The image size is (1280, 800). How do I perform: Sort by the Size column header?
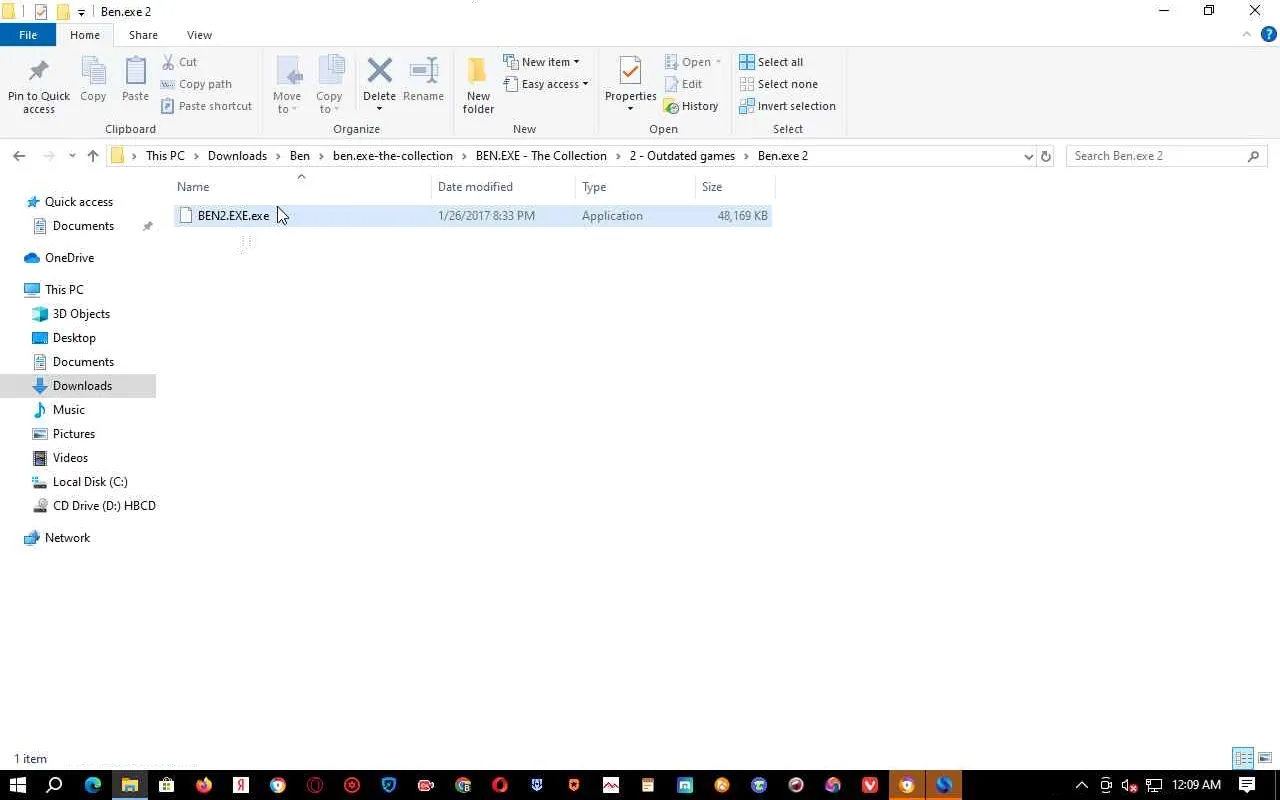pos(735,187)
